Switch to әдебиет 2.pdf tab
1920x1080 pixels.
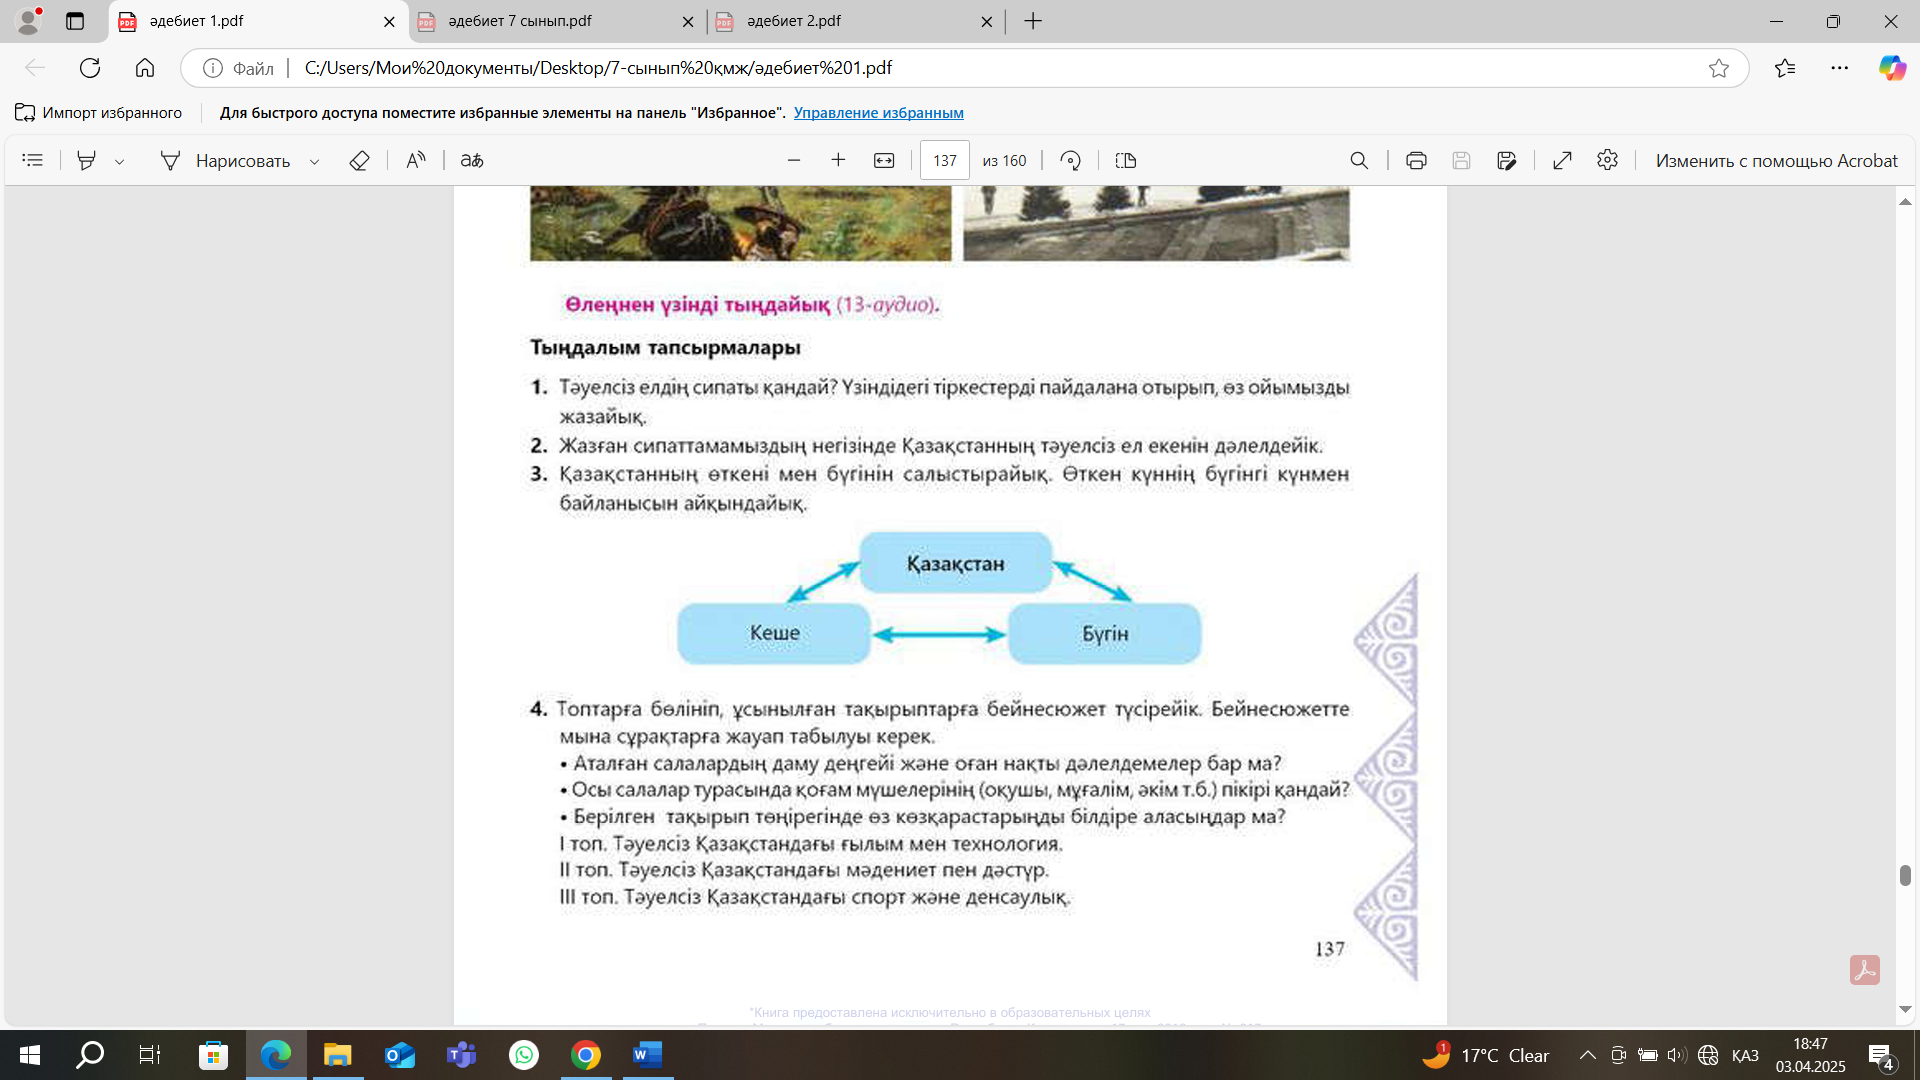click(794, 21)
